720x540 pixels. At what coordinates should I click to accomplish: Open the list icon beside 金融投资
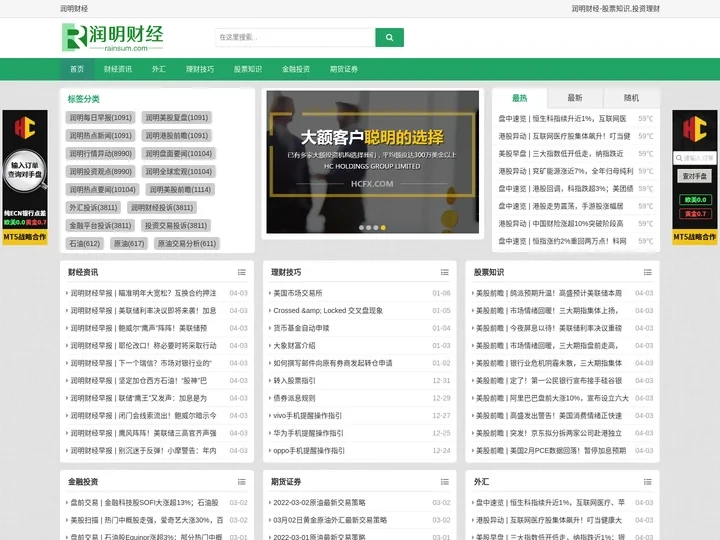(x=242, y=482)
